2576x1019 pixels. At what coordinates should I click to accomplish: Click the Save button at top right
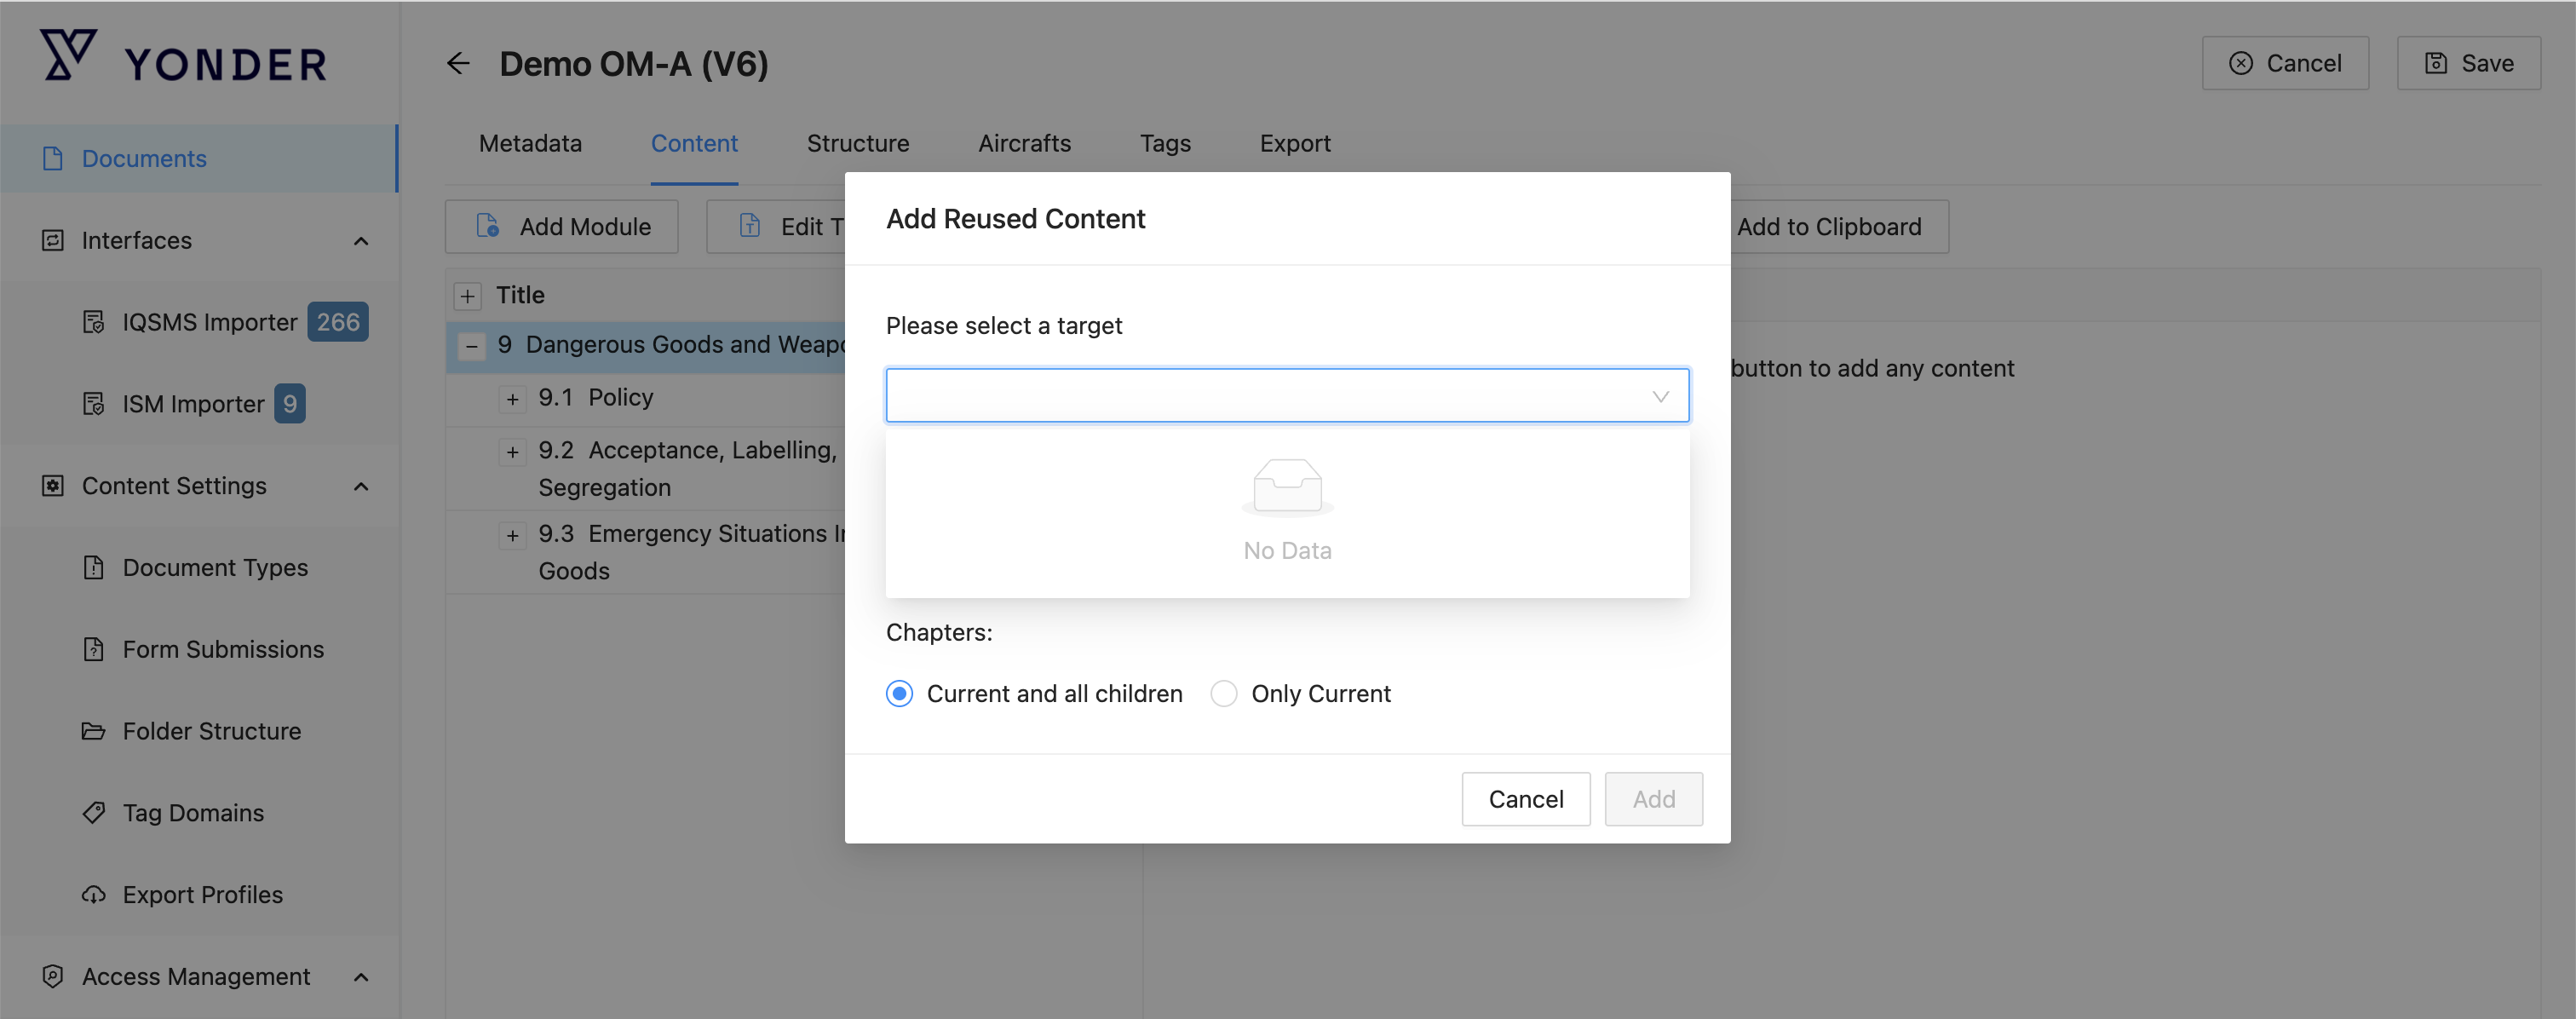pos(2468,64)
